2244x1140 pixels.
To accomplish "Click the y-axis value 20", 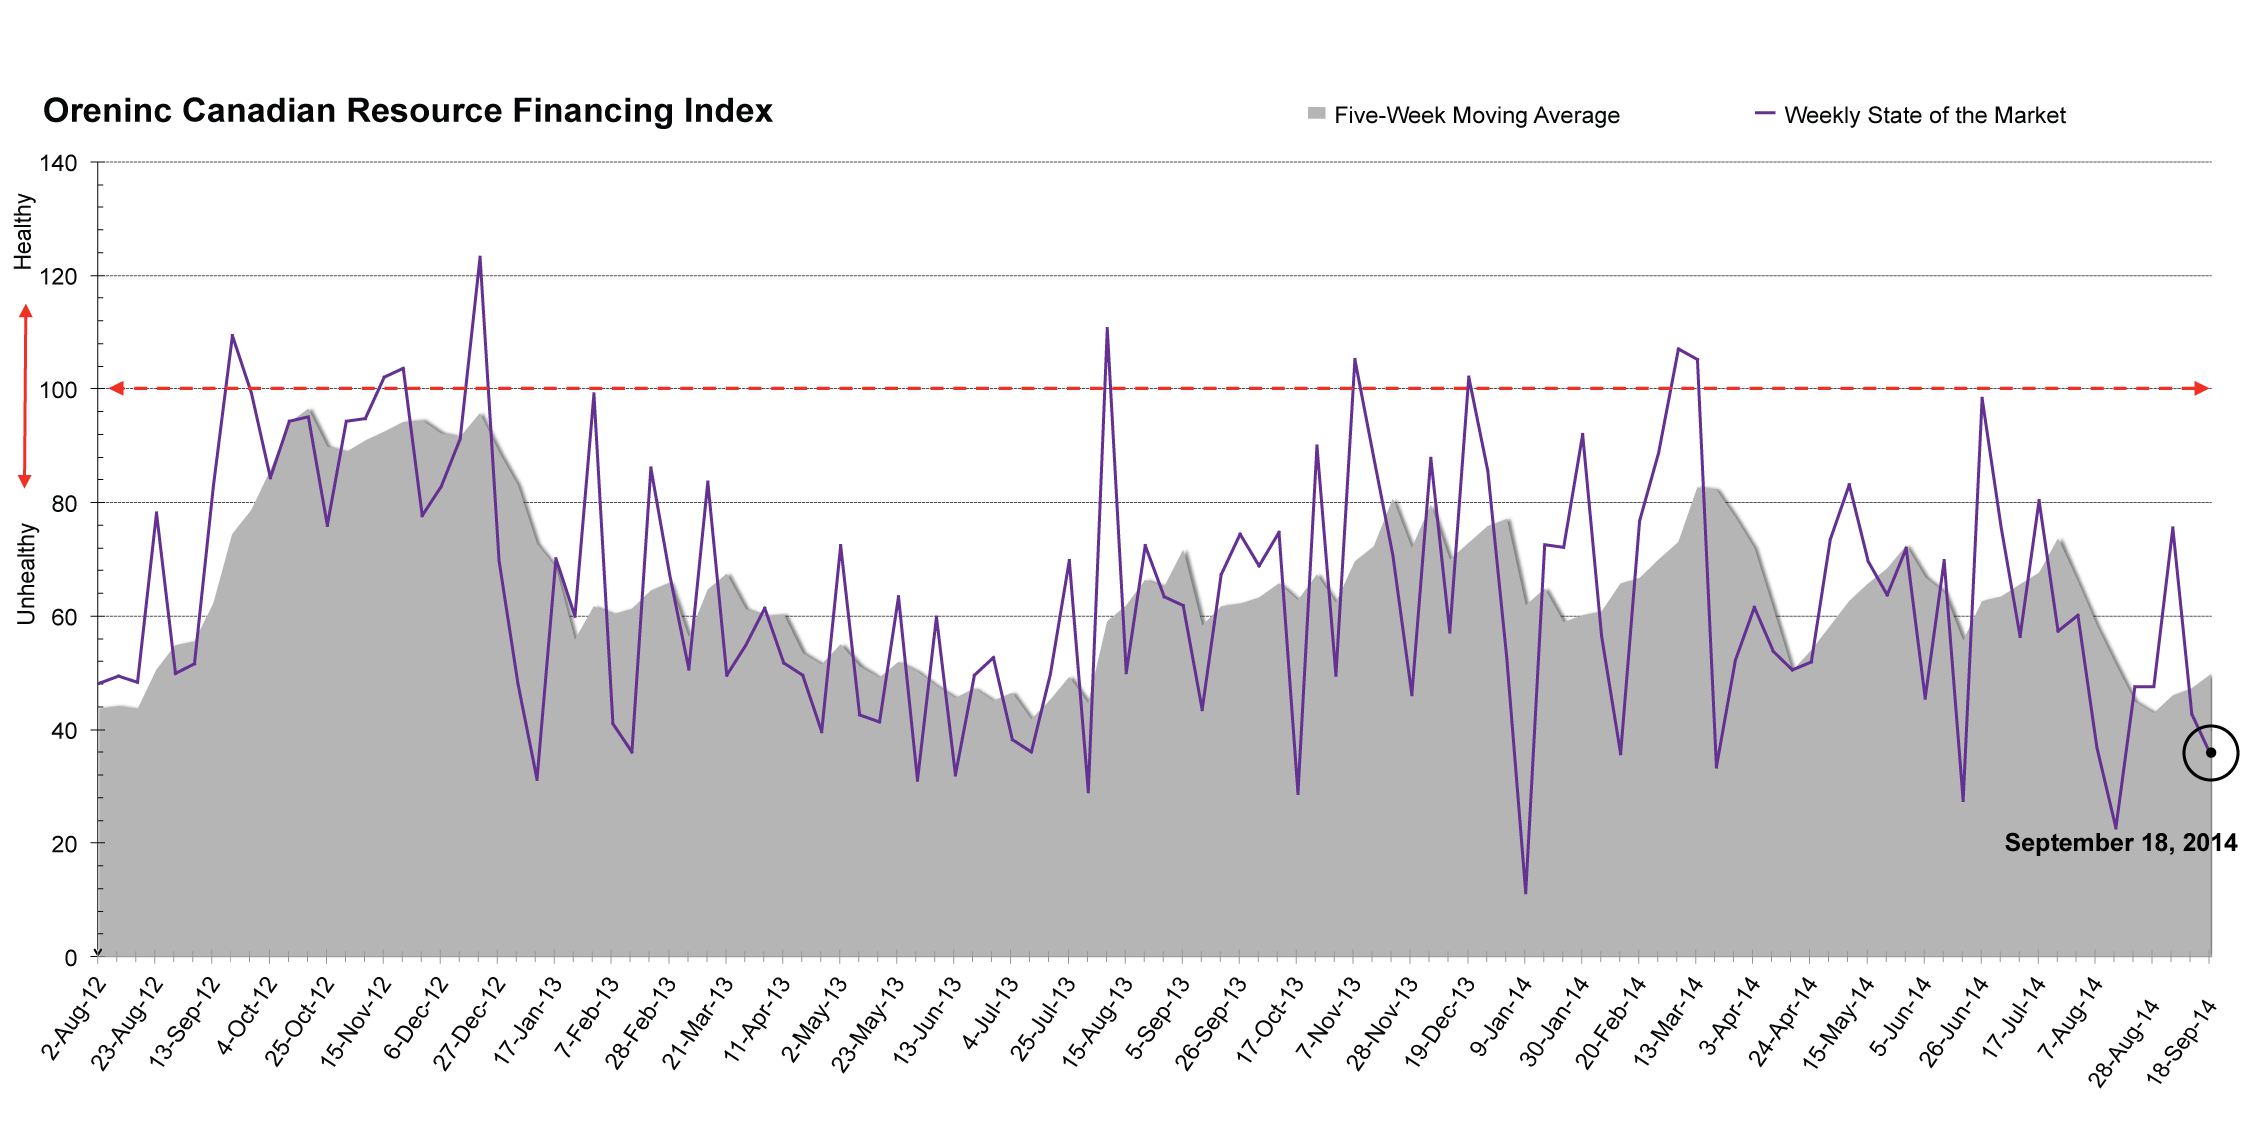I will (x=64, y=844).
